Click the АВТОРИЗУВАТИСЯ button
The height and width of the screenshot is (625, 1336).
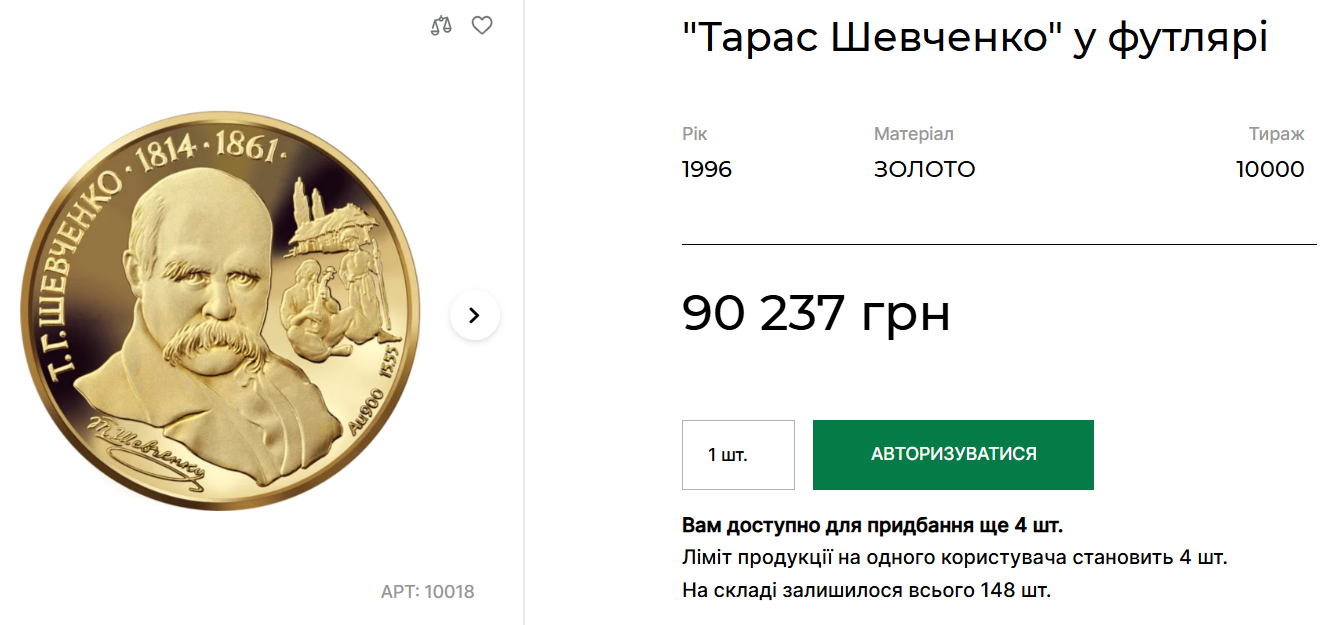(x=953, y=455)
